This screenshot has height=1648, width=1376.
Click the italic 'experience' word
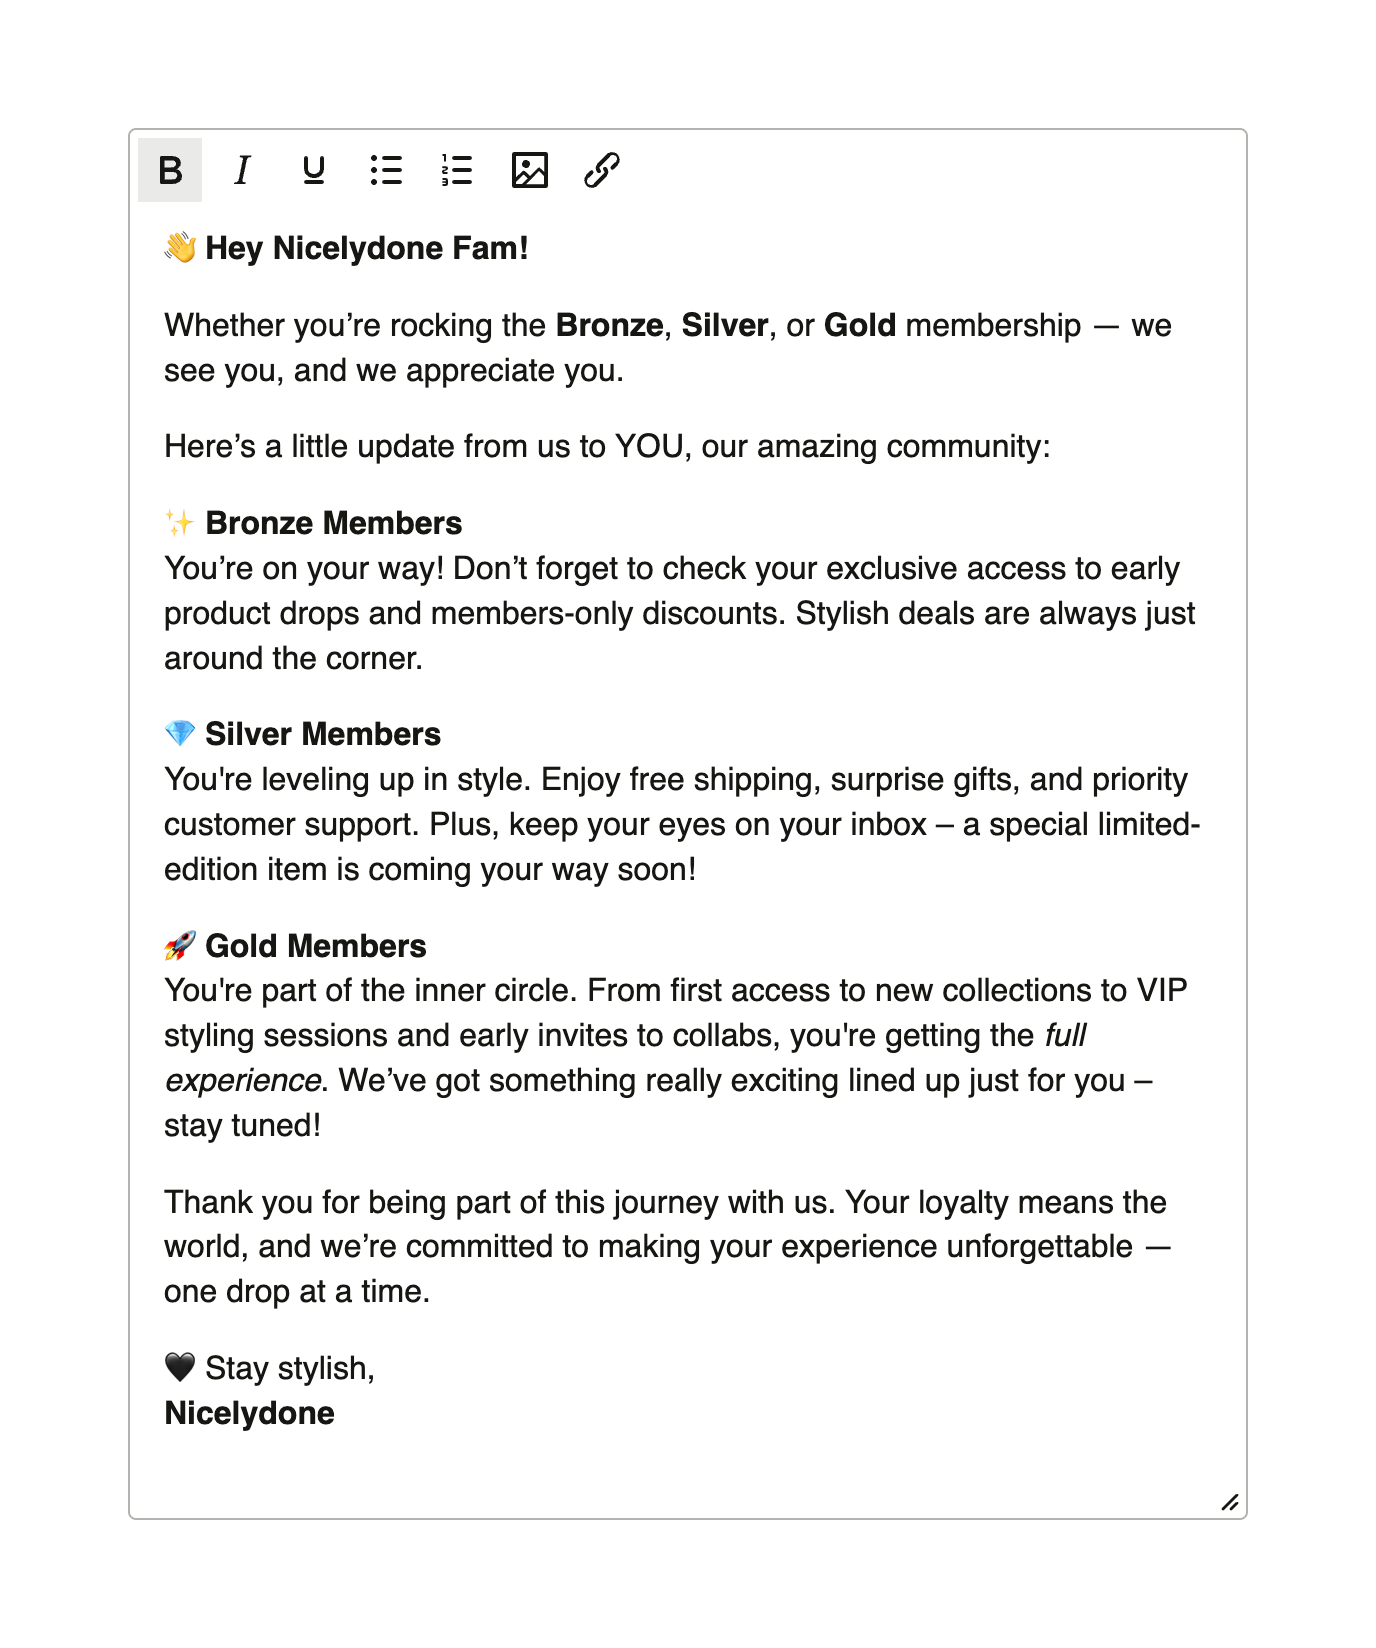[x=242, y=1081]
